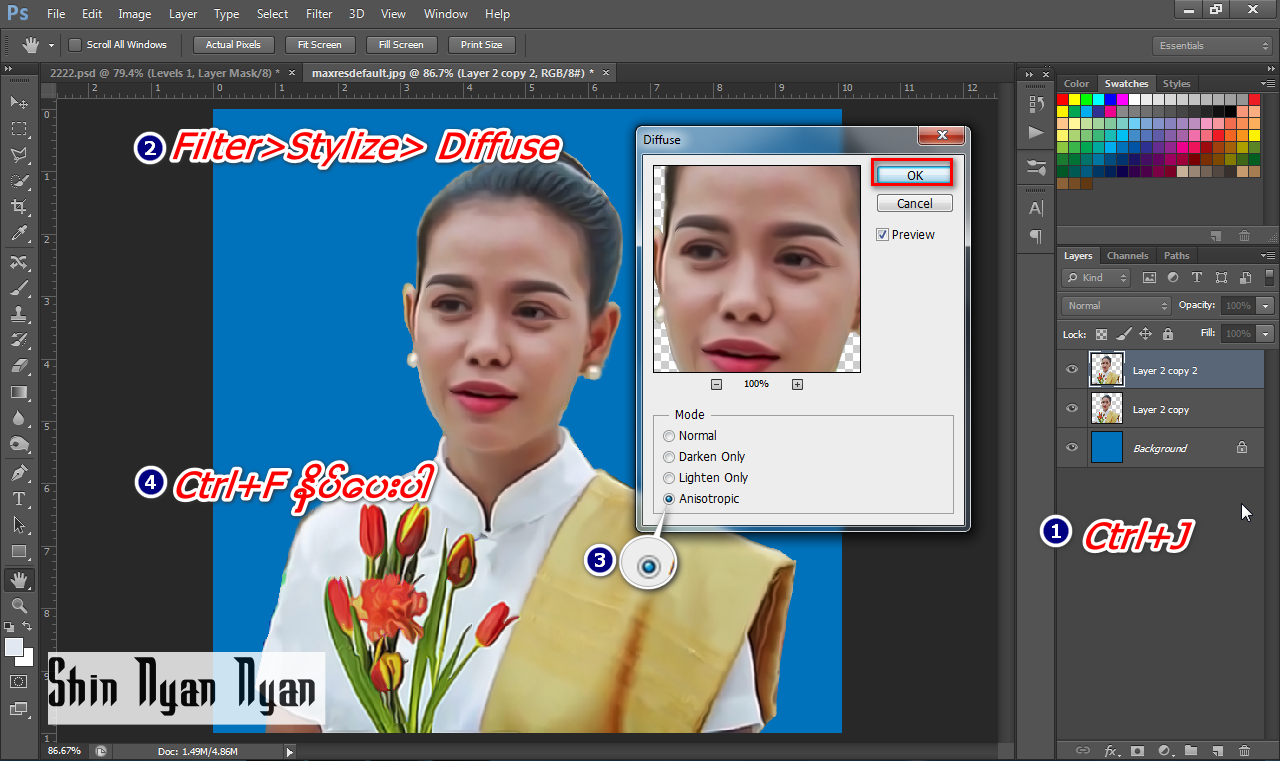Open Normal blend mode dropdown

pos(1116,306)
